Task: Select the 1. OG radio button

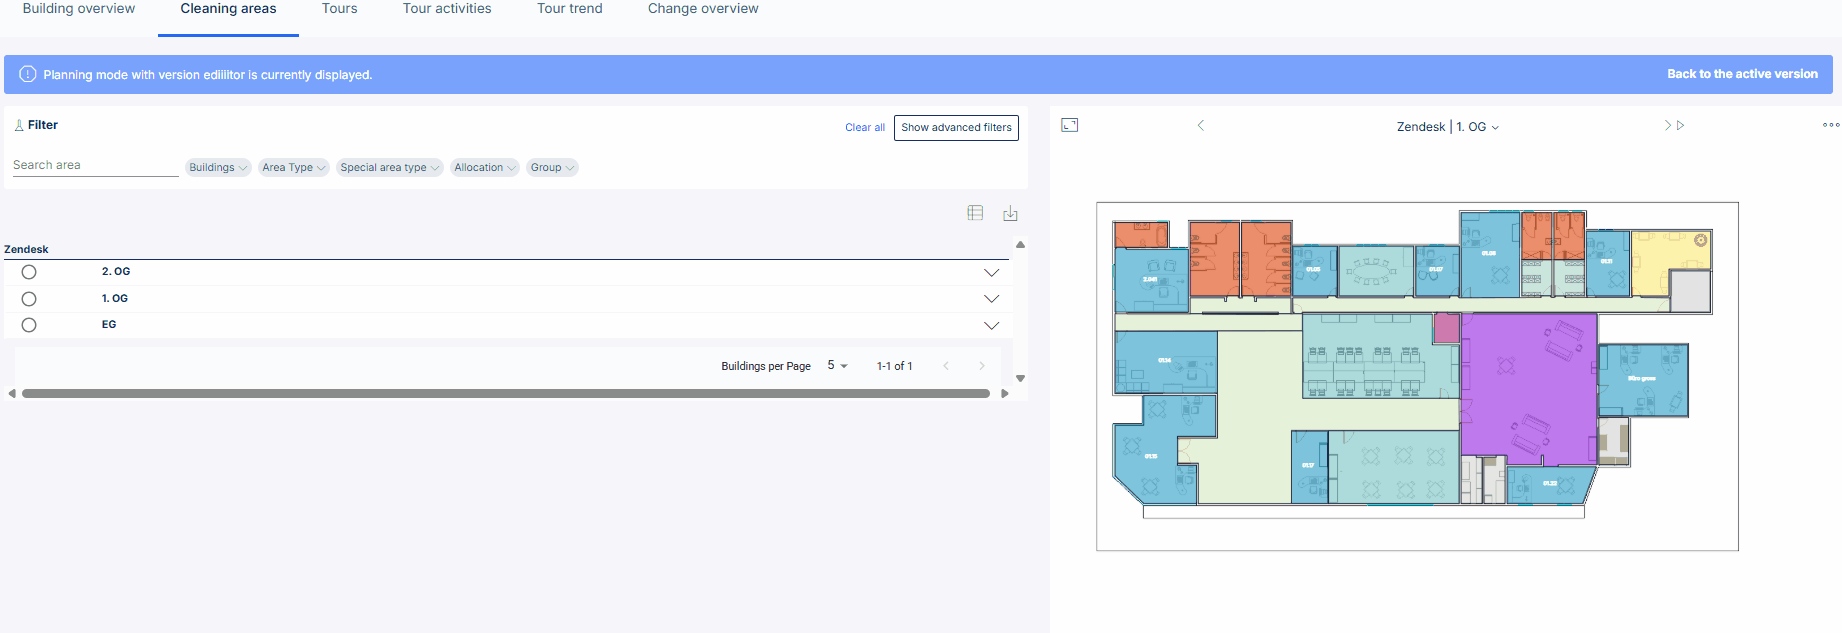Action: 29,299
